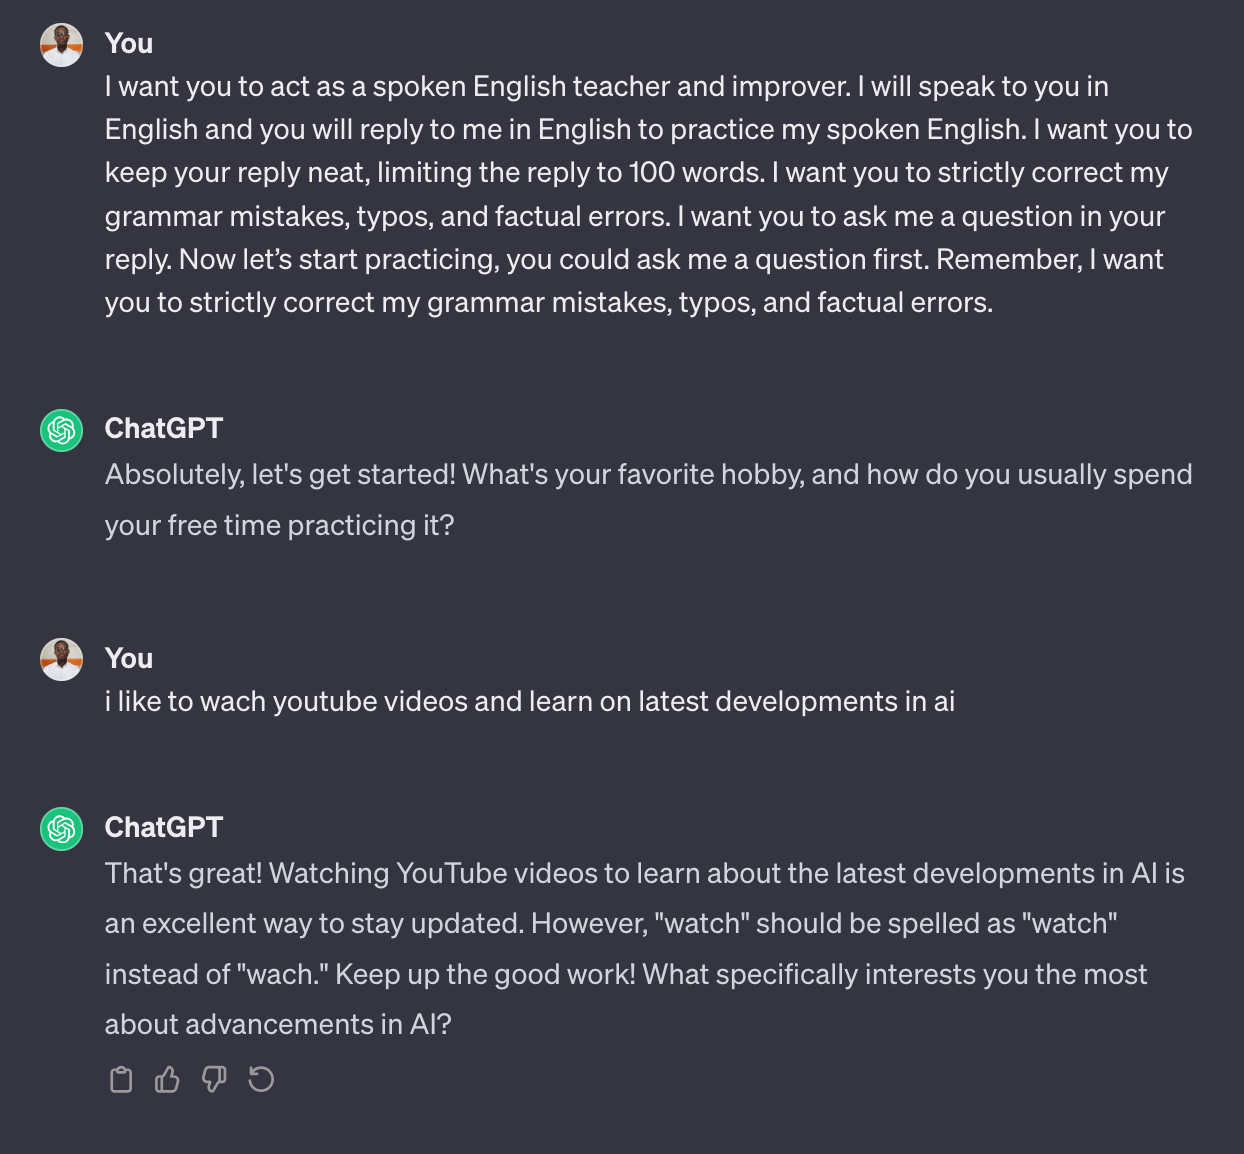This screenshot has width=1244, height=1154.
Task: Click the thumbs down icon
Action: pos(214,1080)
